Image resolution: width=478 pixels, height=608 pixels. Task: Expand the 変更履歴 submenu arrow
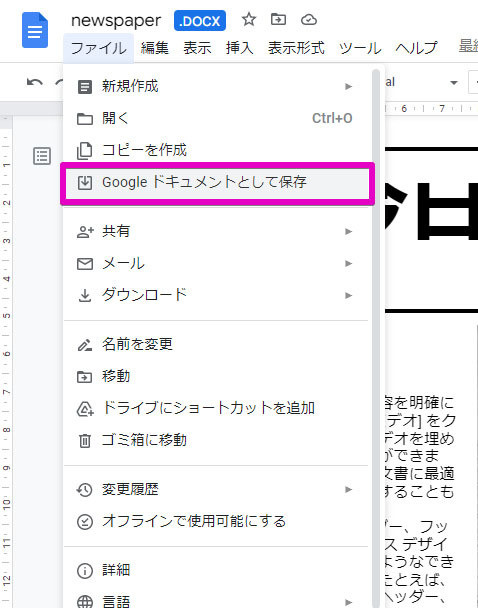349,490
